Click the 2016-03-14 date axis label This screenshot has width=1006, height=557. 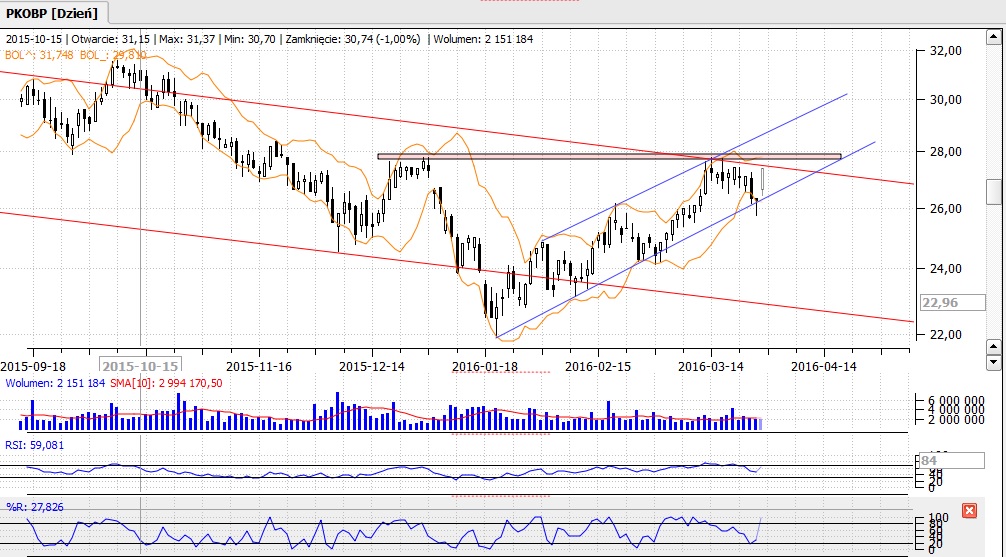(711, 366)
